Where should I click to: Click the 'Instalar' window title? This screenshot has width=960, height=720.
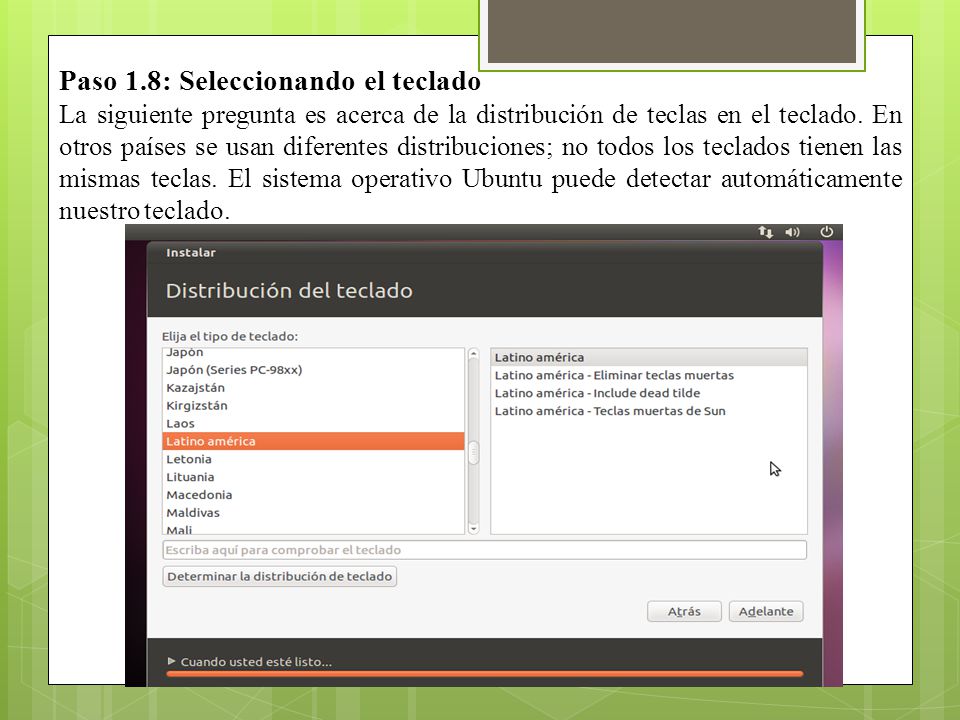191,252
